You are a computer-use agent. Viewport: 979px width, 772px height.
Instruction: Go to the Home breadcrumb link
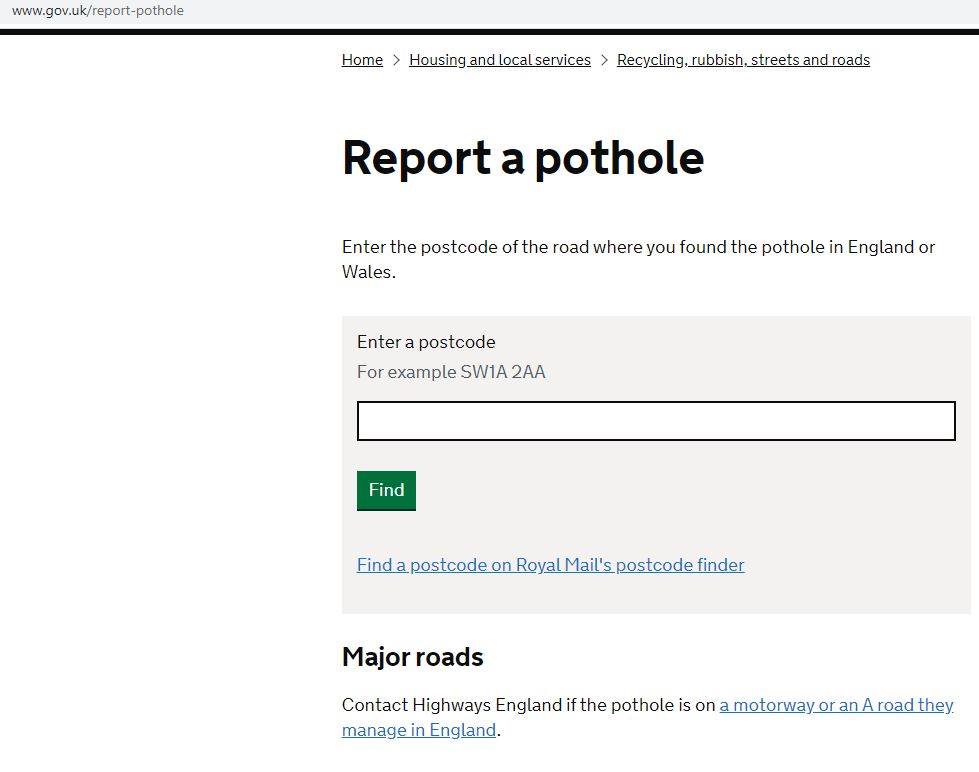point(362,60)
